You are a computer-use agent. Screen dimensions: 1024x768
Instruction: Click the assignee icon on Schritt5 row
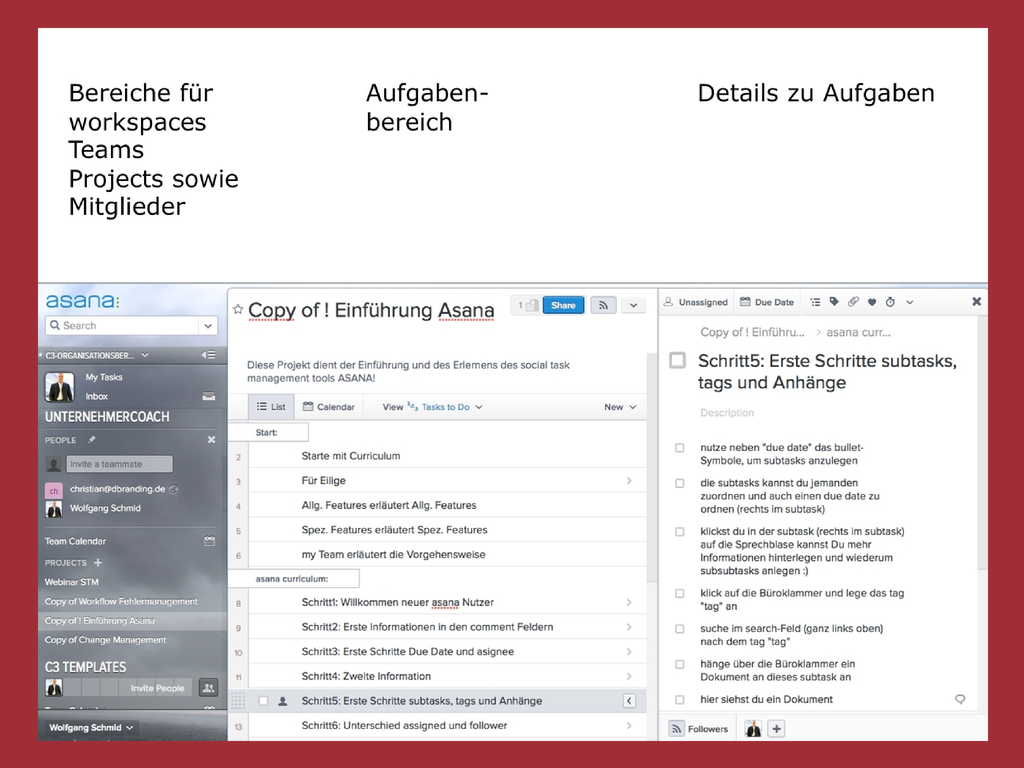coord(283,701)
